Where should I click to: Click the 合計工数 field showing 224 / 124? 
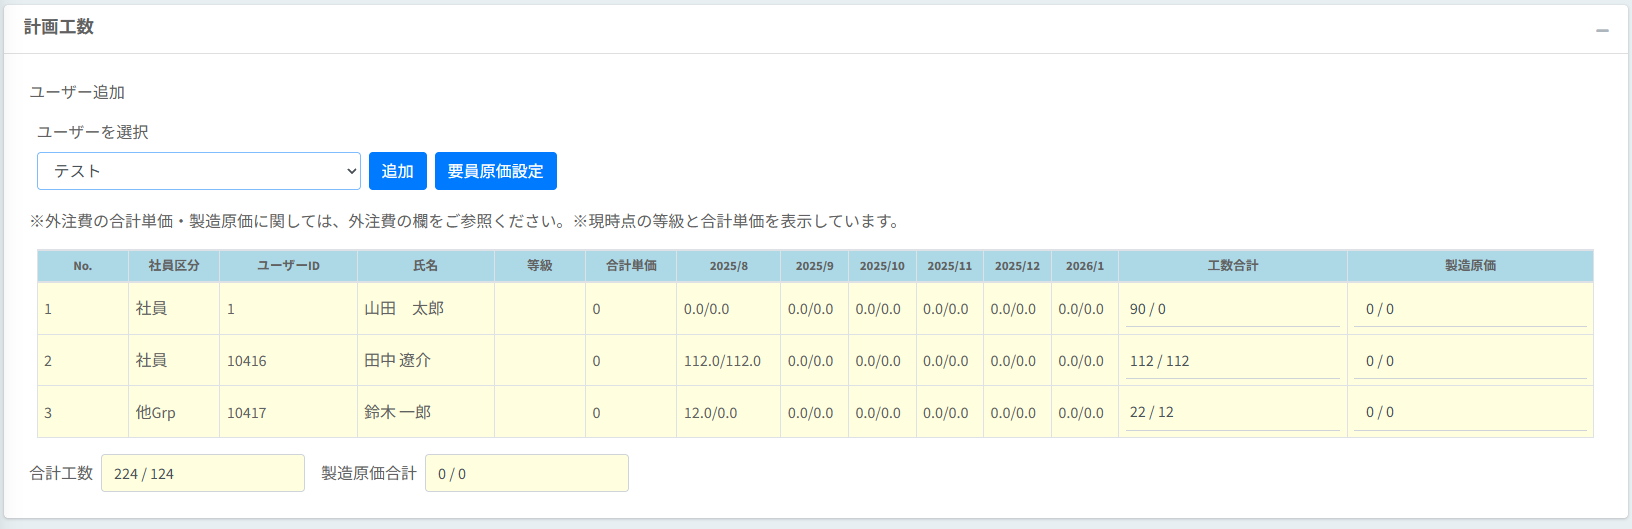(x=202, y=473)
